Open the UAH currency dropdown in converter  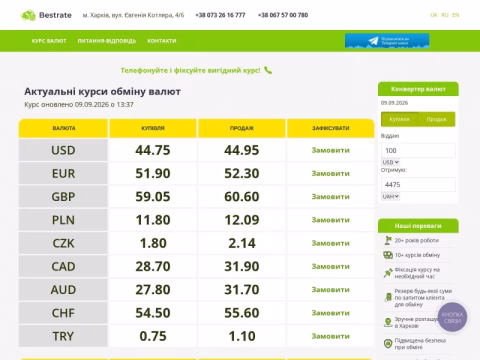tap(390, 197)
